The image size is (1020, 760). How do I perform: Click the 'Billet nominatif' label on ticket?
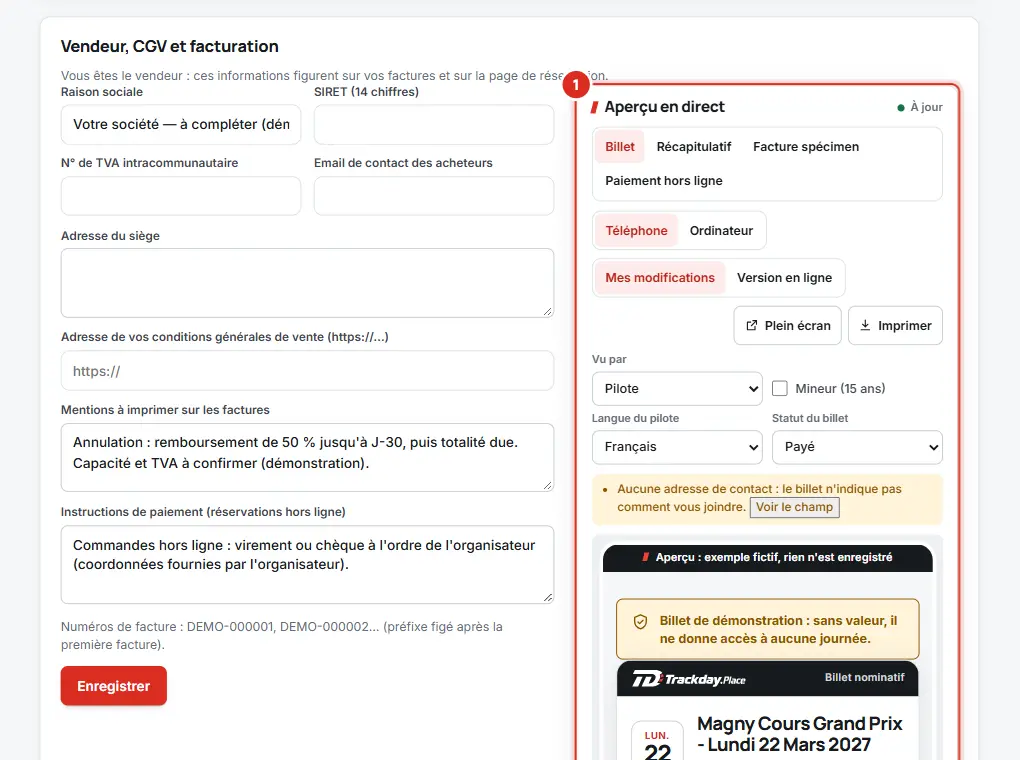[865, 677]
